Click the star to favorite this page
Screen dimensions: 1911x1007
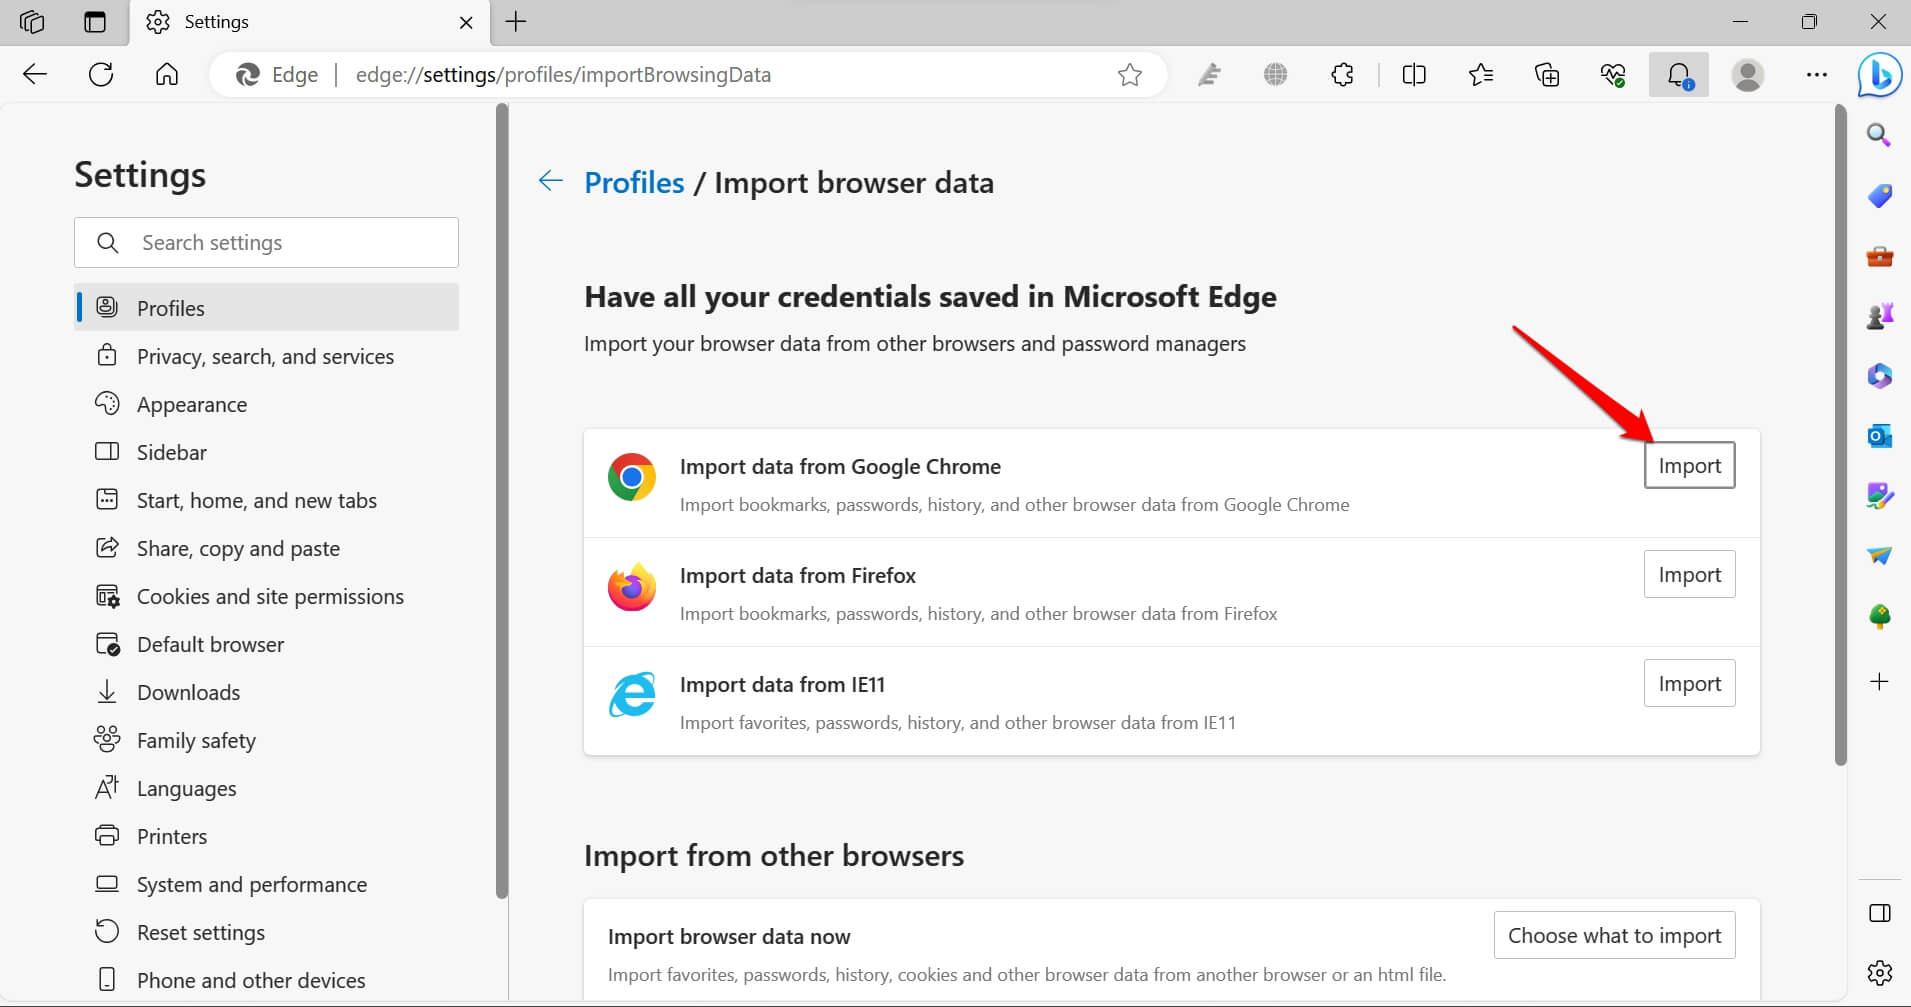(1130, 75)
